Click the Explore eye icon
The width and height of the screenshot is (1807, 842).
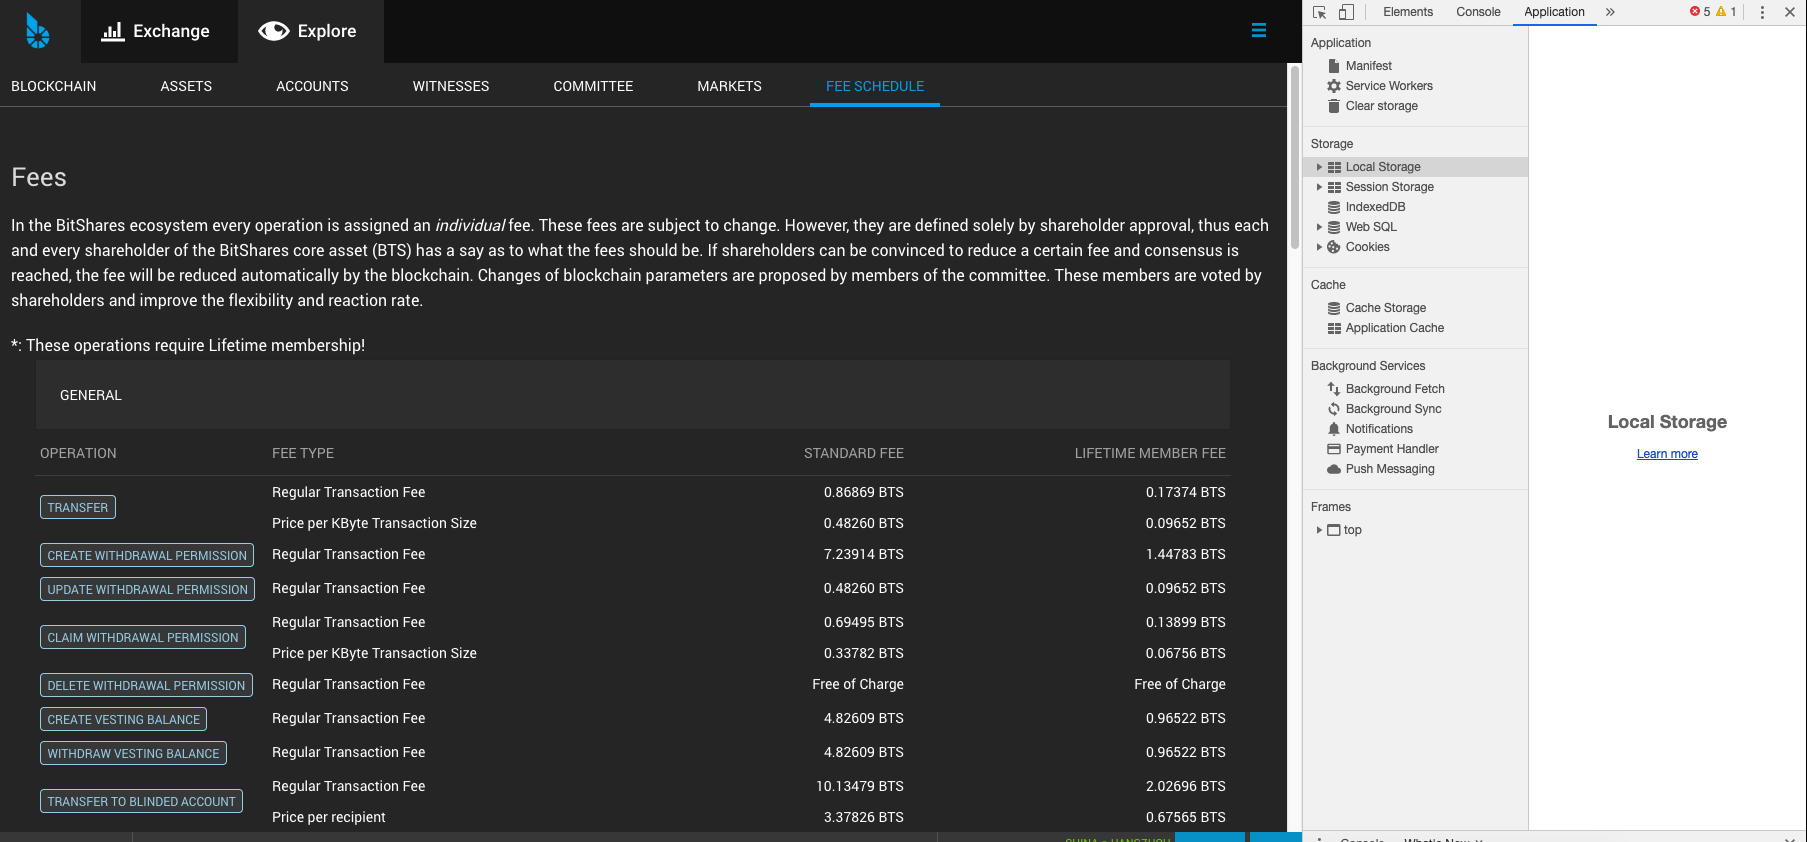tap(274, 31)
